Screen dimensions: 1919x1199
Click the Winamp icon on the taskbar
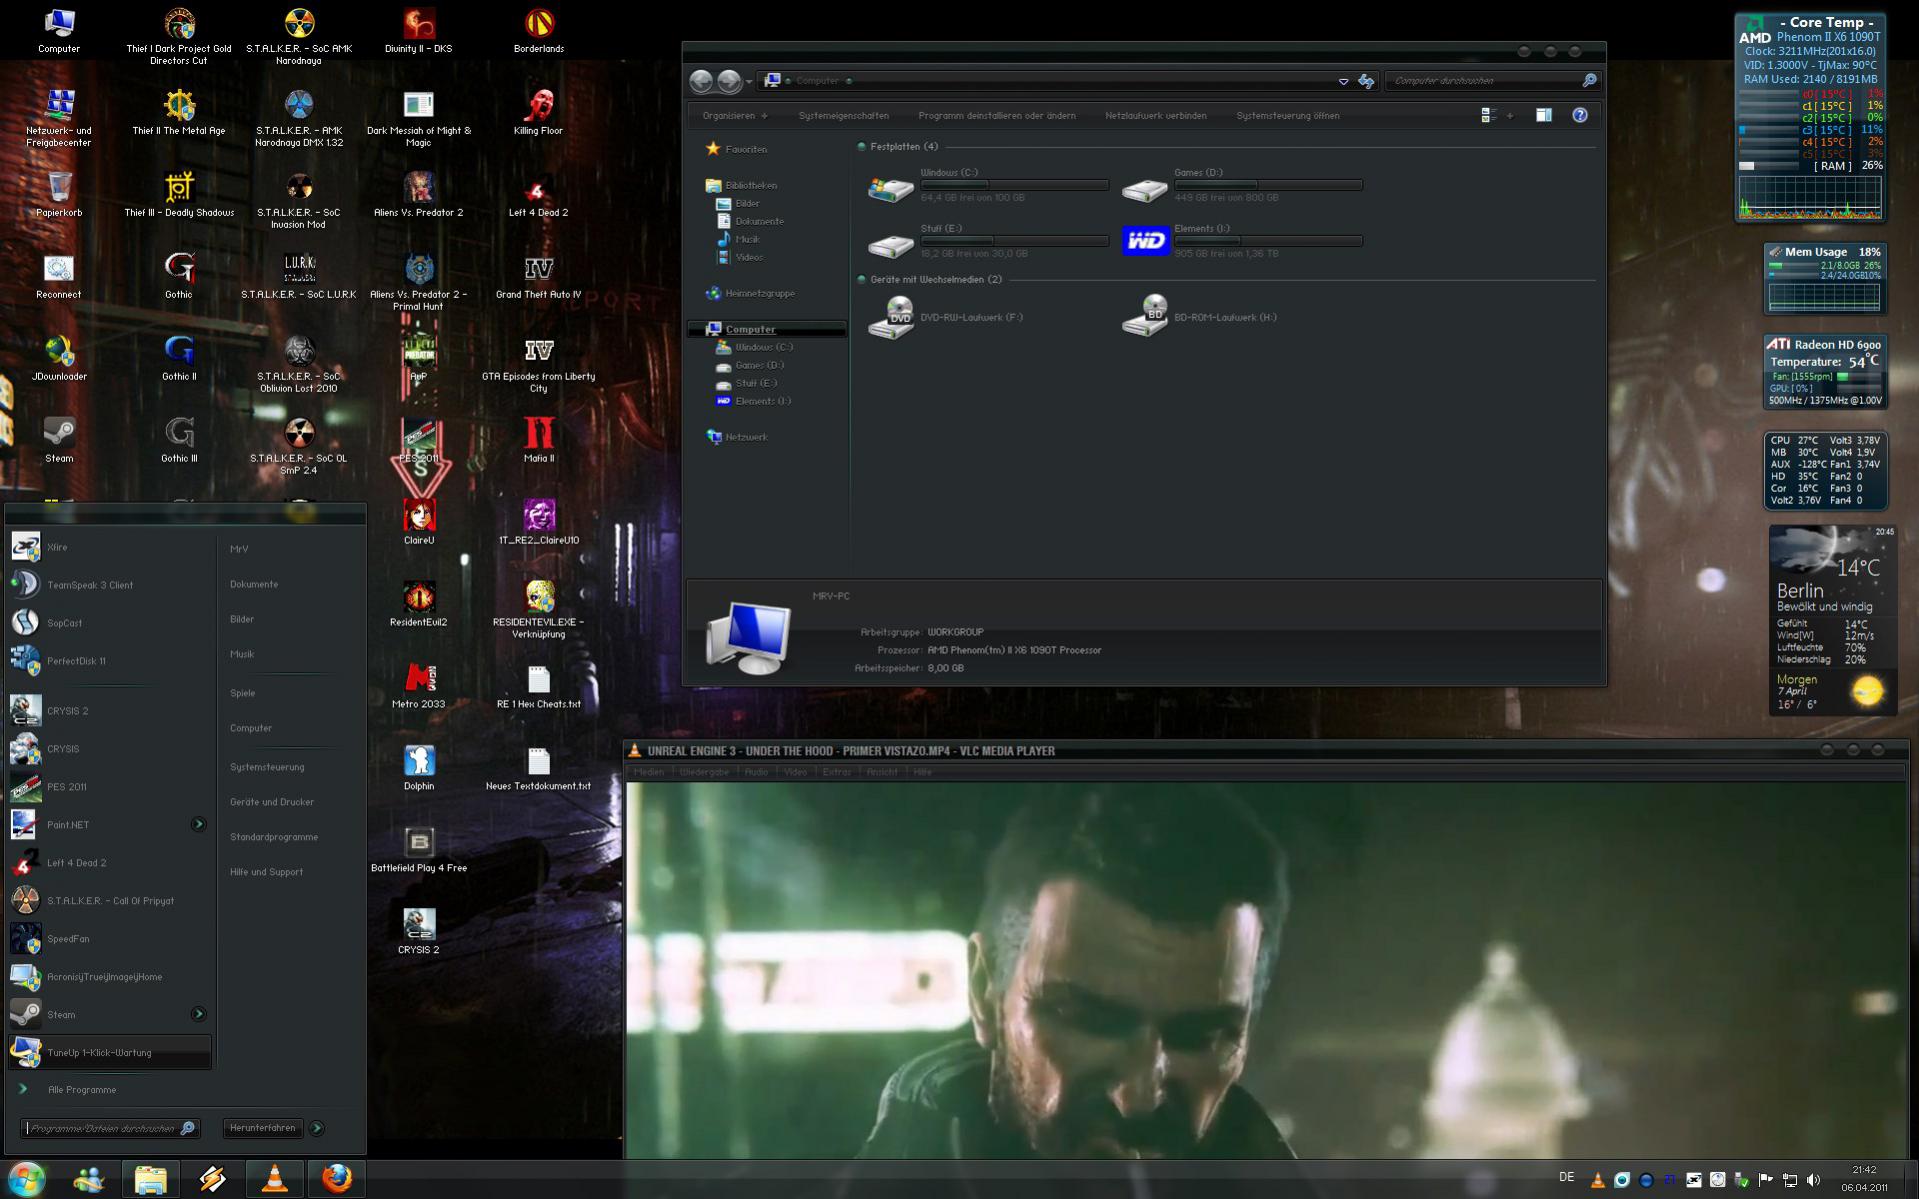212,1179
